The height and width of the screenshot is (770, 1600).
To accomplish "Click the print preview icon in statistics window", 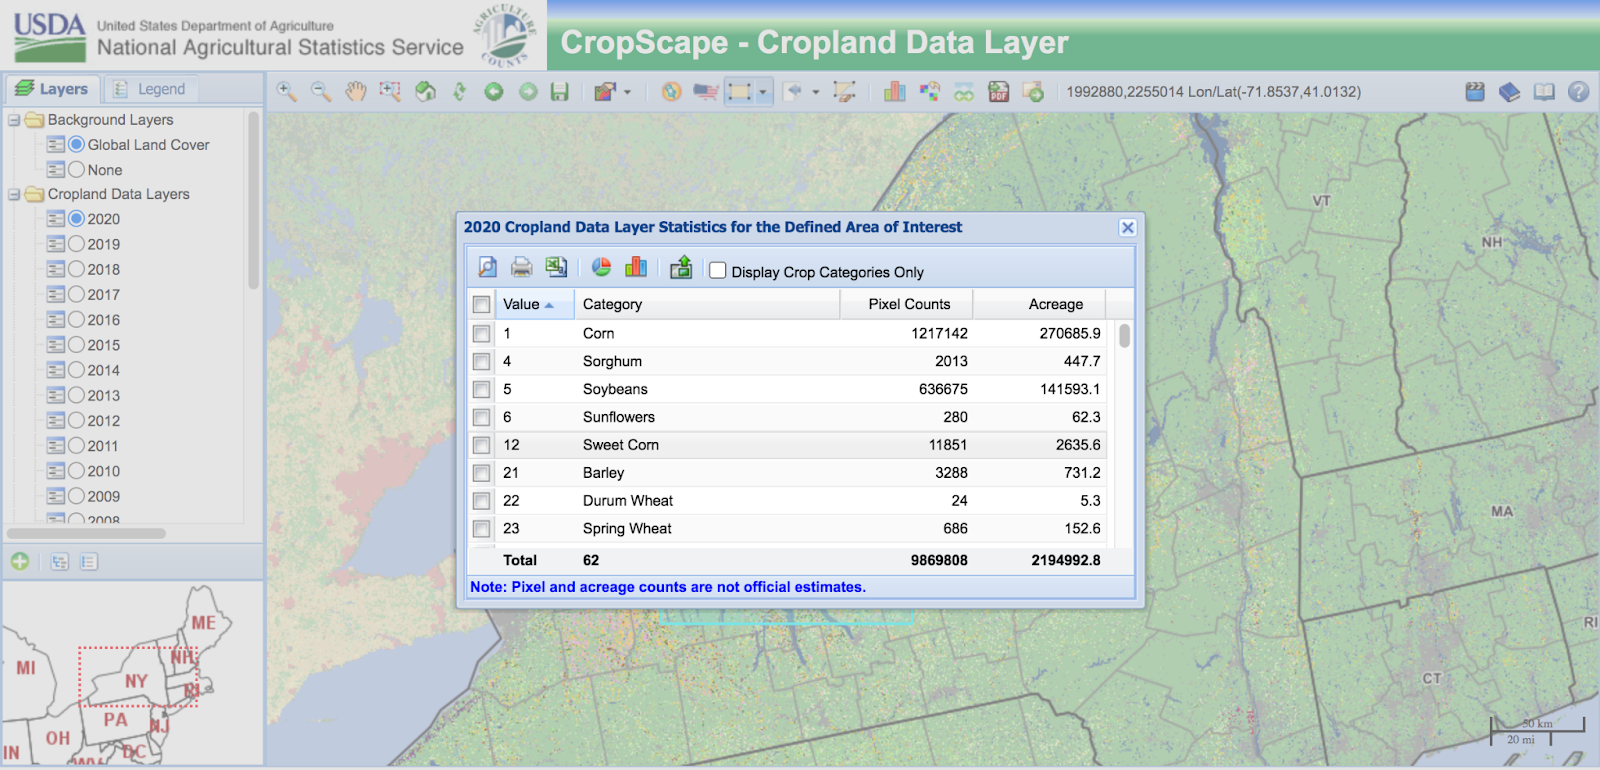I will click(487, 267).
